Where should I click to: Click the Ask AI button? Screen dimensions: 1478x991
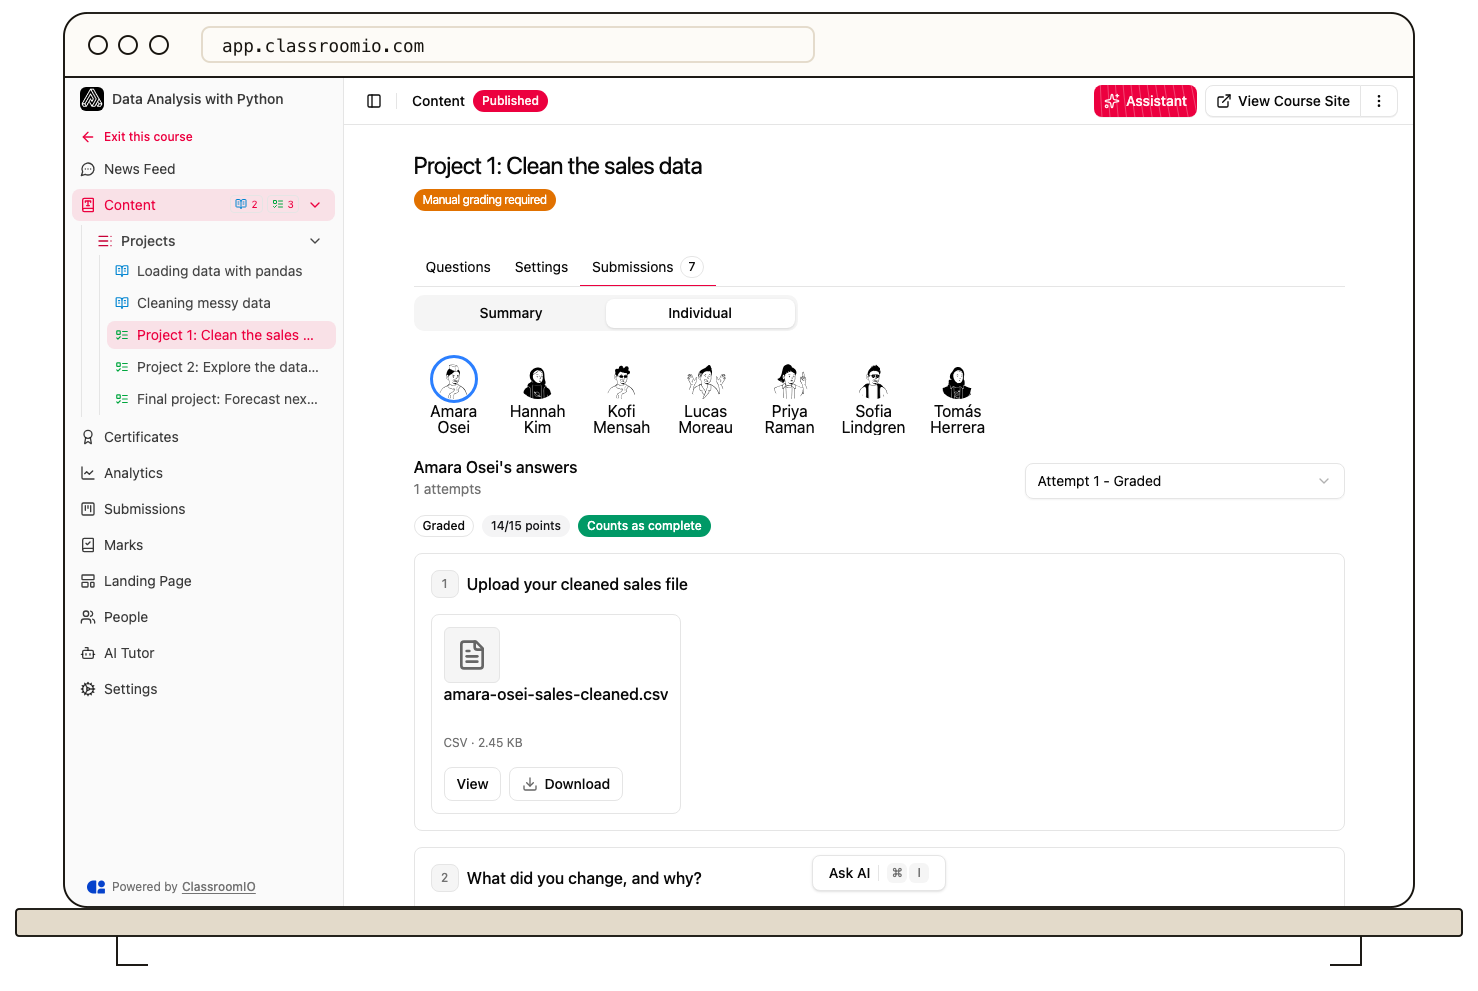[x=878, y=873]
